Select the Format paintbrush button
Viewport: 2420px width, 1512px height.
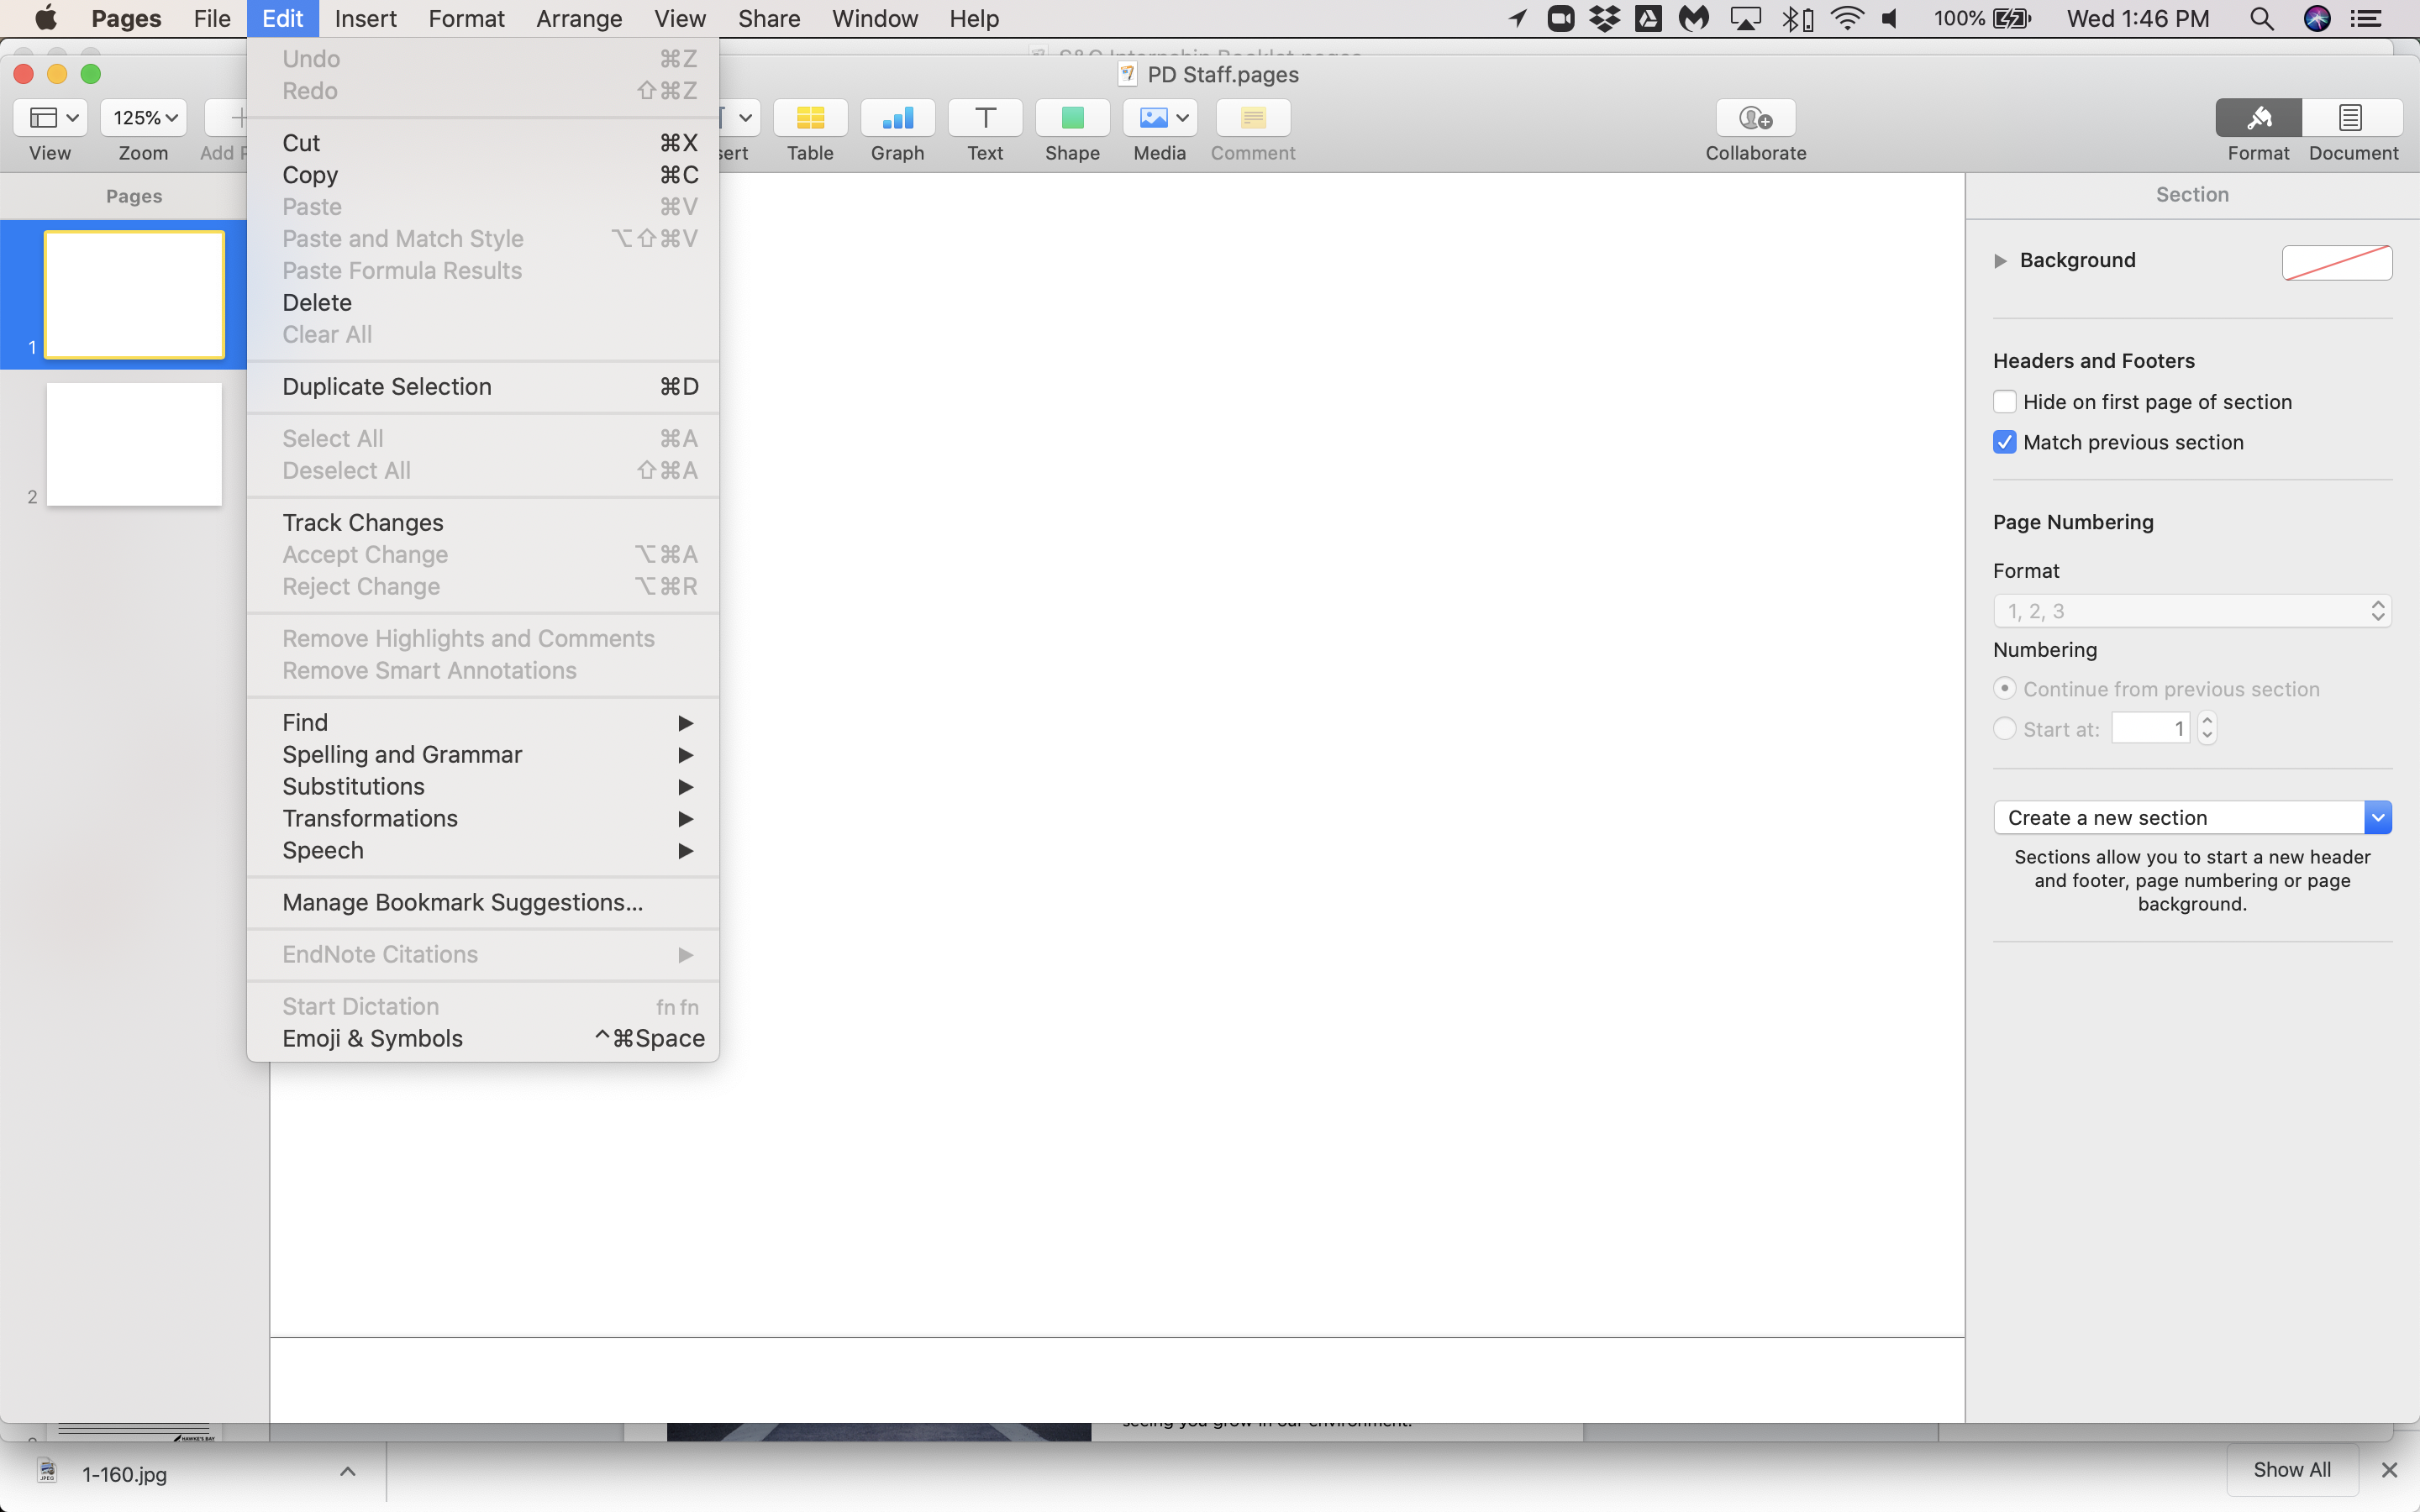pyautogui.click(x=2258, y=118)
